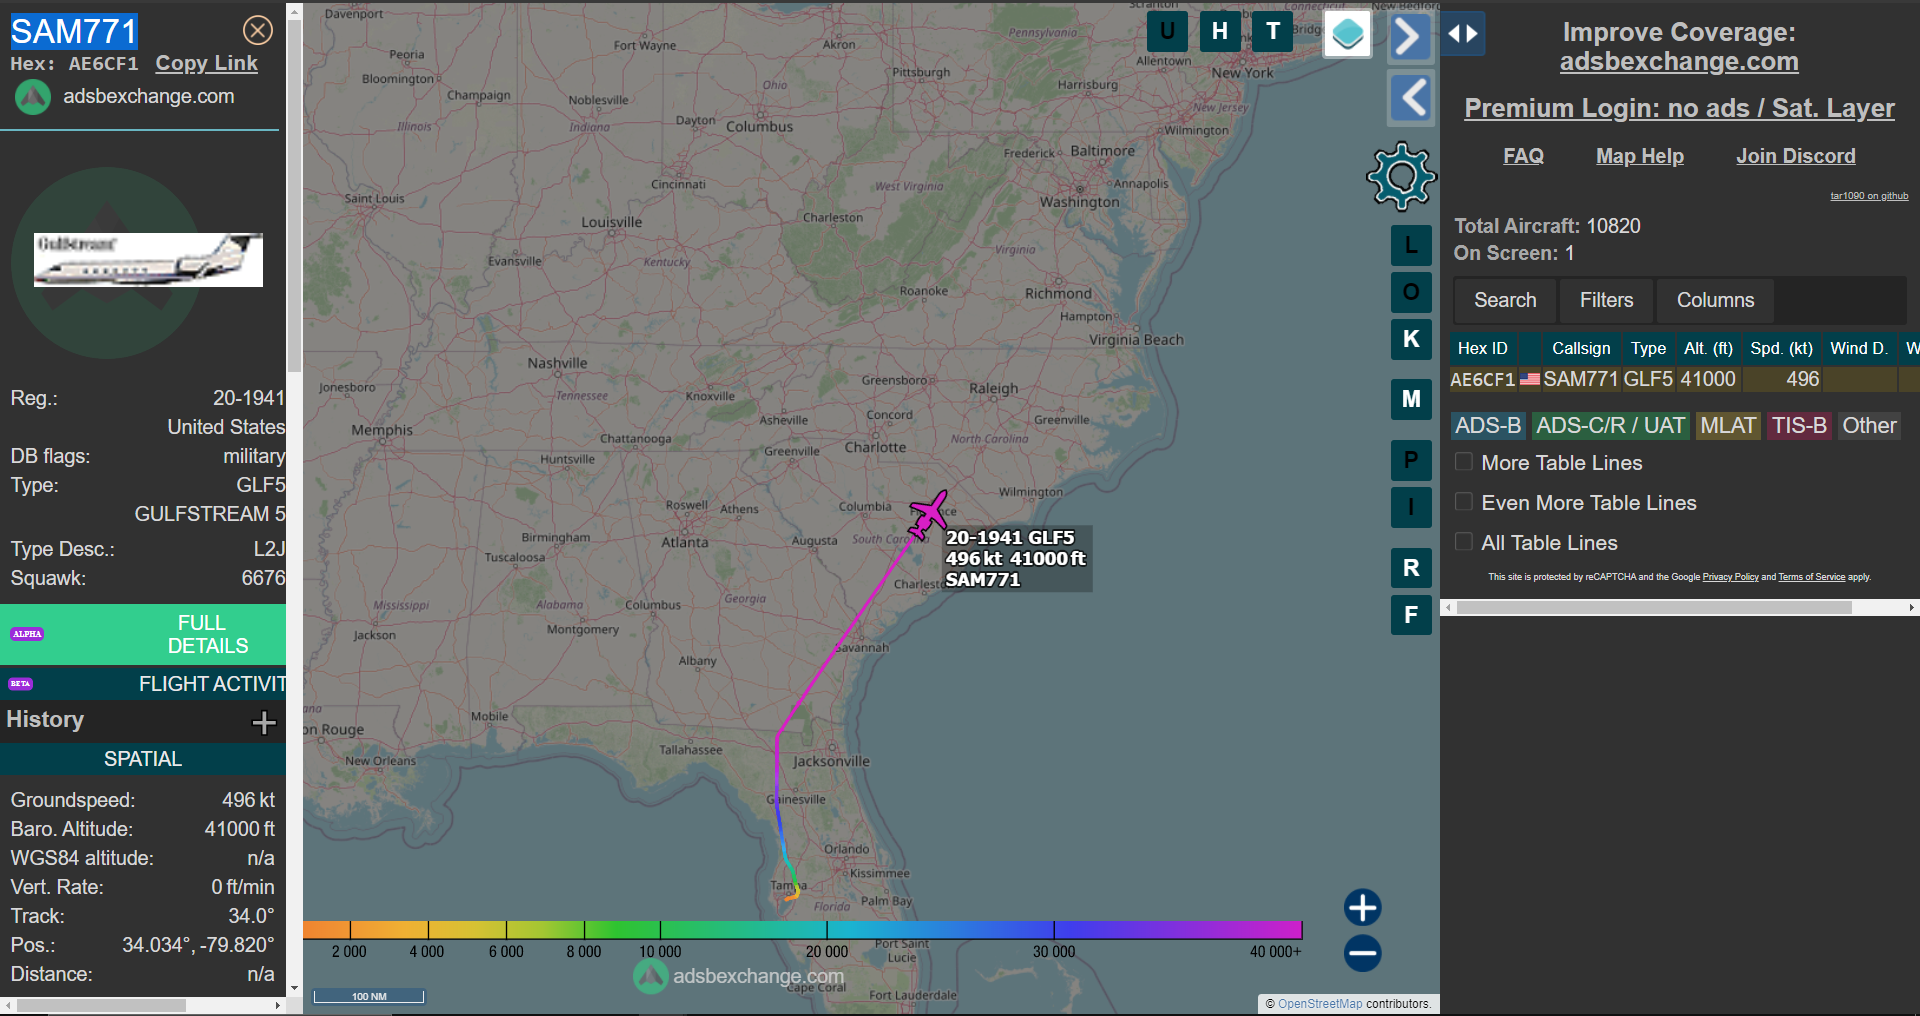Image resolution: width=1920 pixels, height=1016 pixels.
Task: Open the FAQ link
Action: coord(1523,156)
